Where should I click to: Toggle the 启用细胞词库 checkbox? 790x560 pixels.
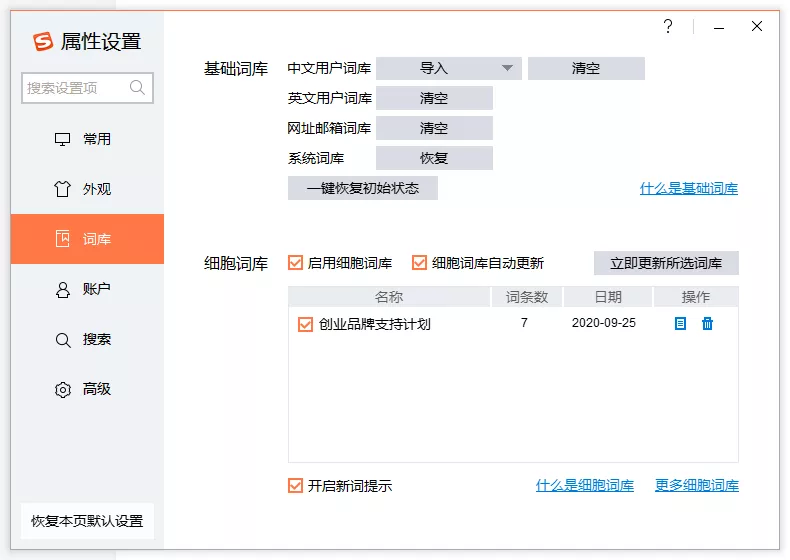tap(295, 263)
